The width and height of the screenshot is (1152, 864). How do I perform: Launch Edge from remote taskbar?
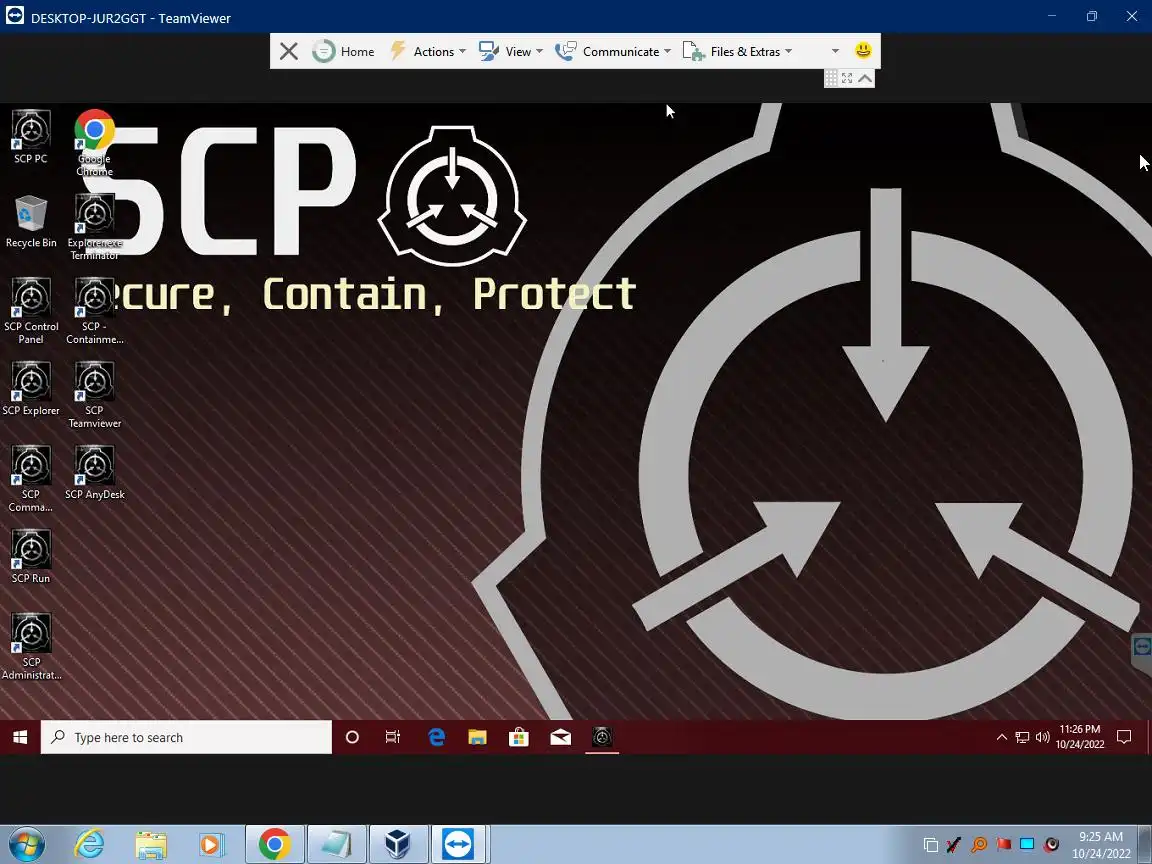point(436,737)
